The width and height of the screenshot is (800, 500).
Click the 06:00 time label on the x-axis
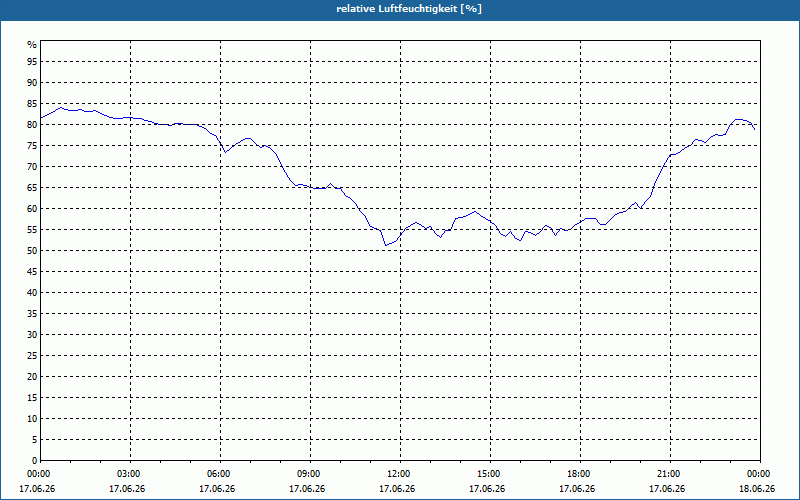220,474
